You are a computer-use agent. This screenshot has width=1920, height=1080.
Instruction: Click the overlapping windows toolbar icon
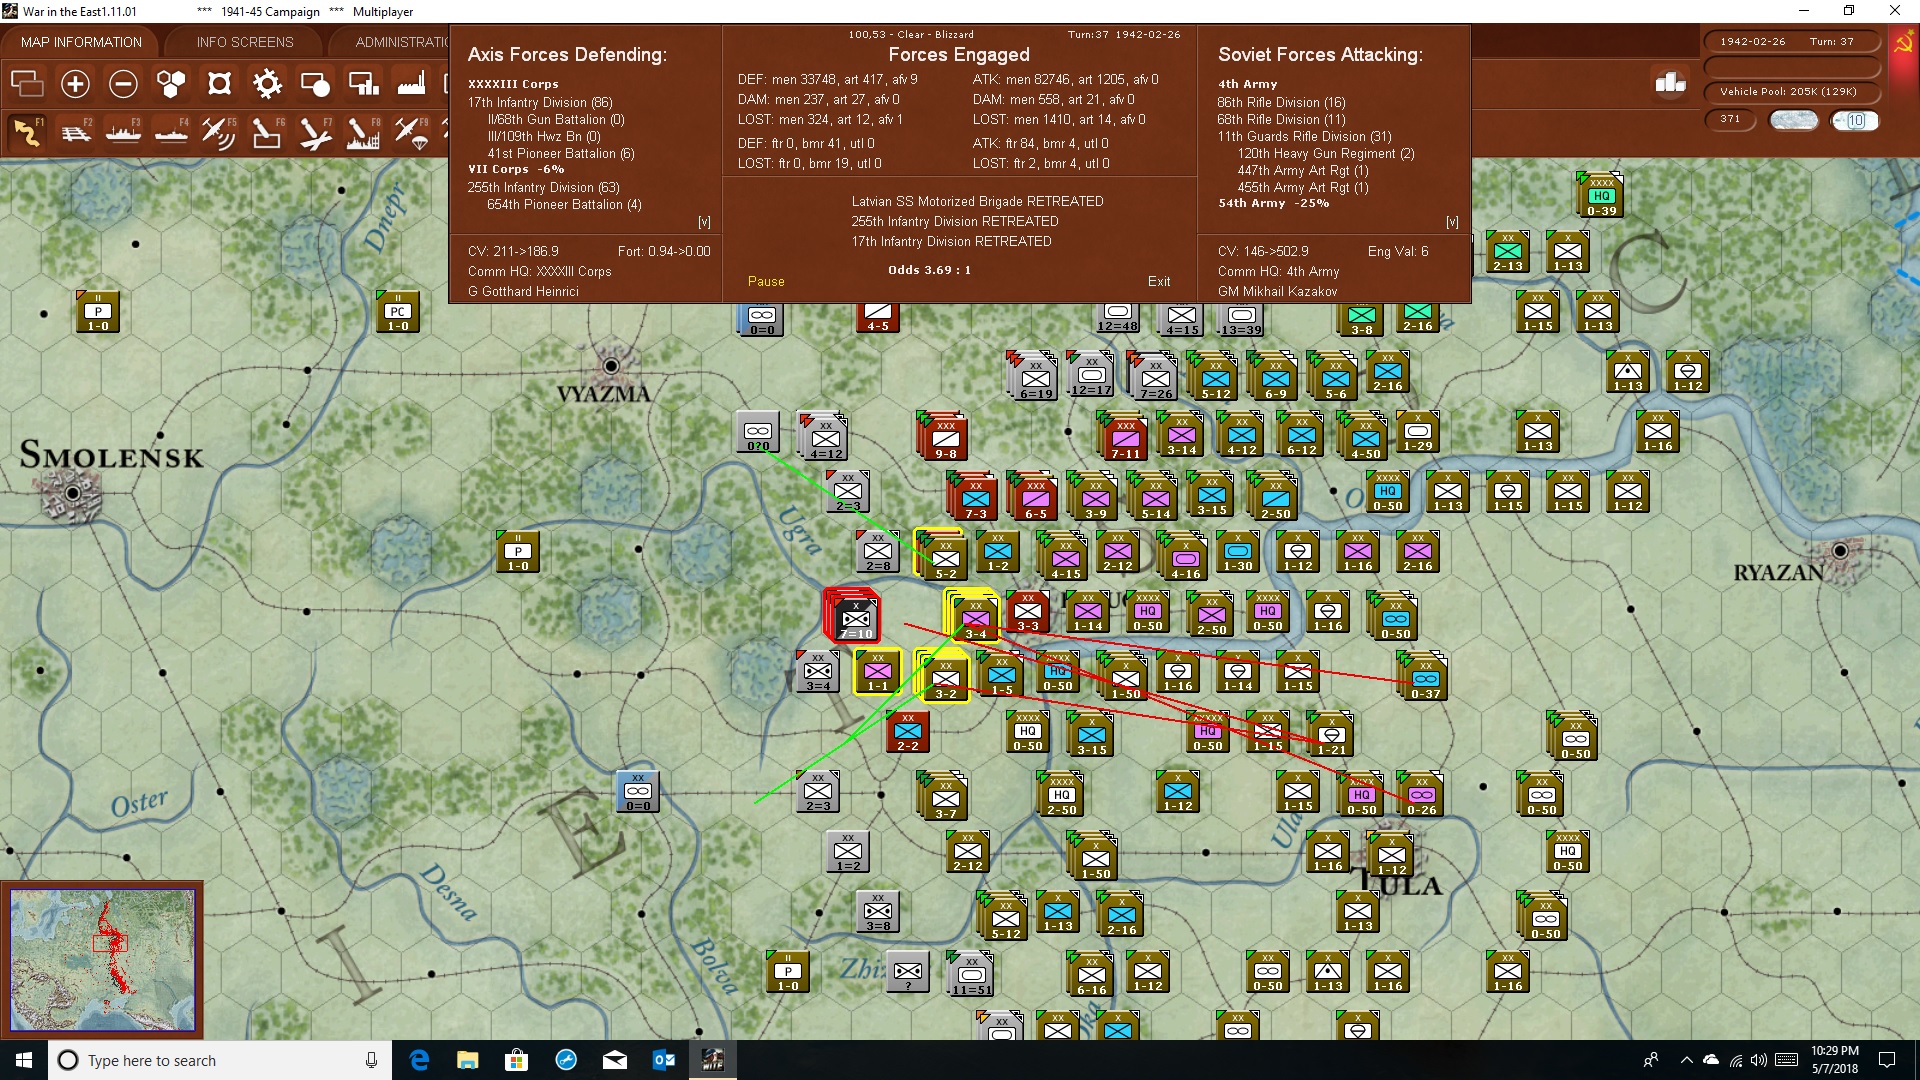point(27,84)
